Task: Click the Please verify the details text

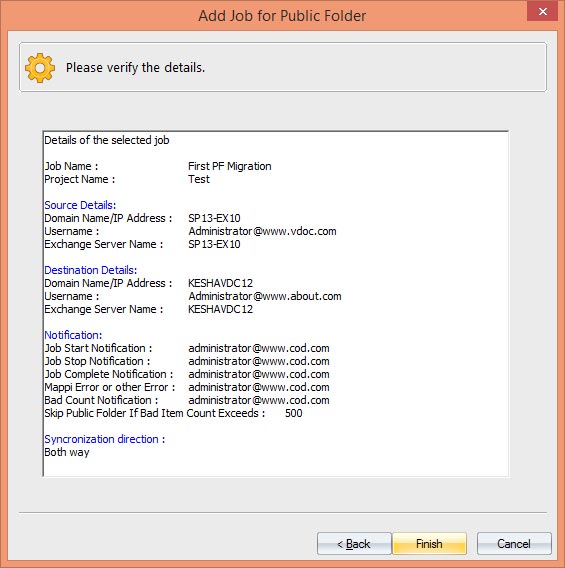Action: coord(135,68)
